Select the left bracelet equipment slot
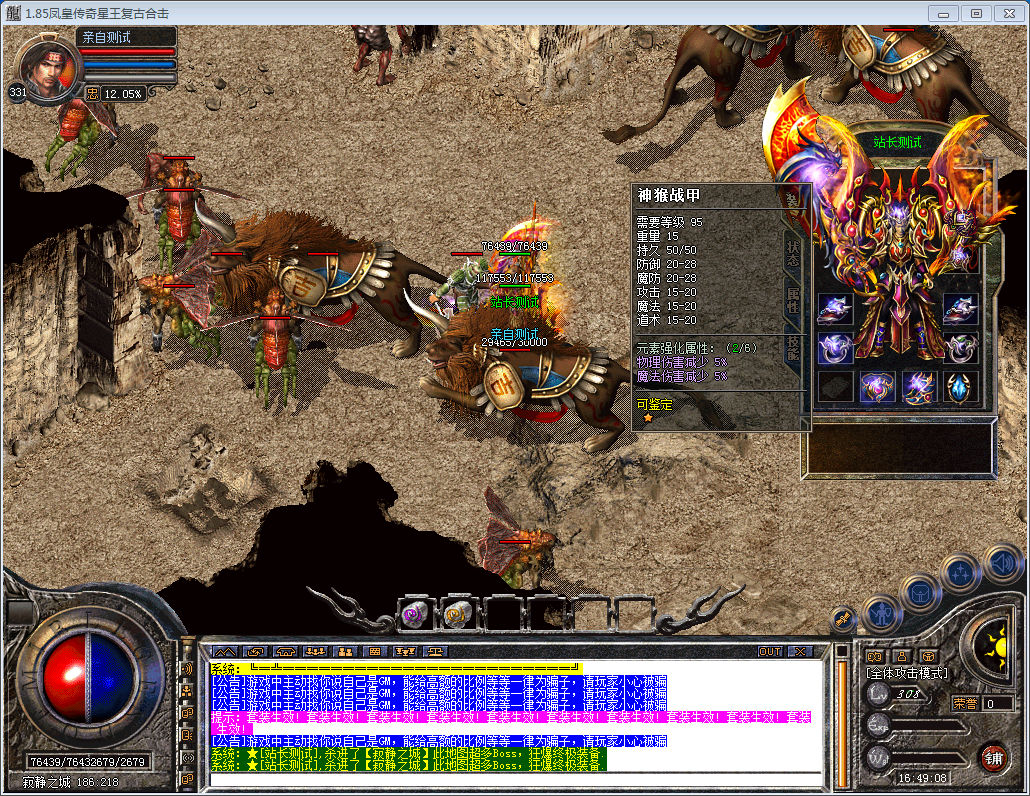 click(x=836, y=309)
